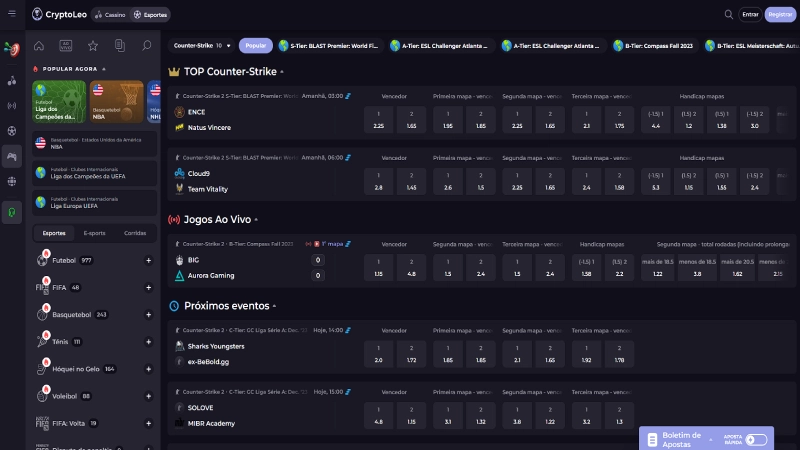Click the Registrar button
Screen dimensions: 800x450
780,14
